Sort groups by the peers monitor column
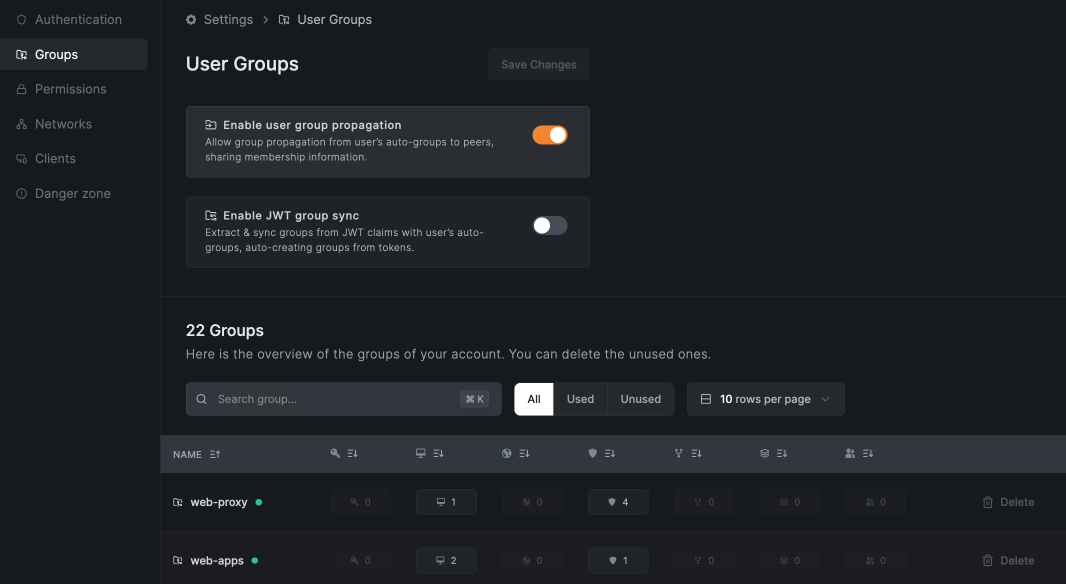Screen dimensions: 1066x584 coord(429,454)
